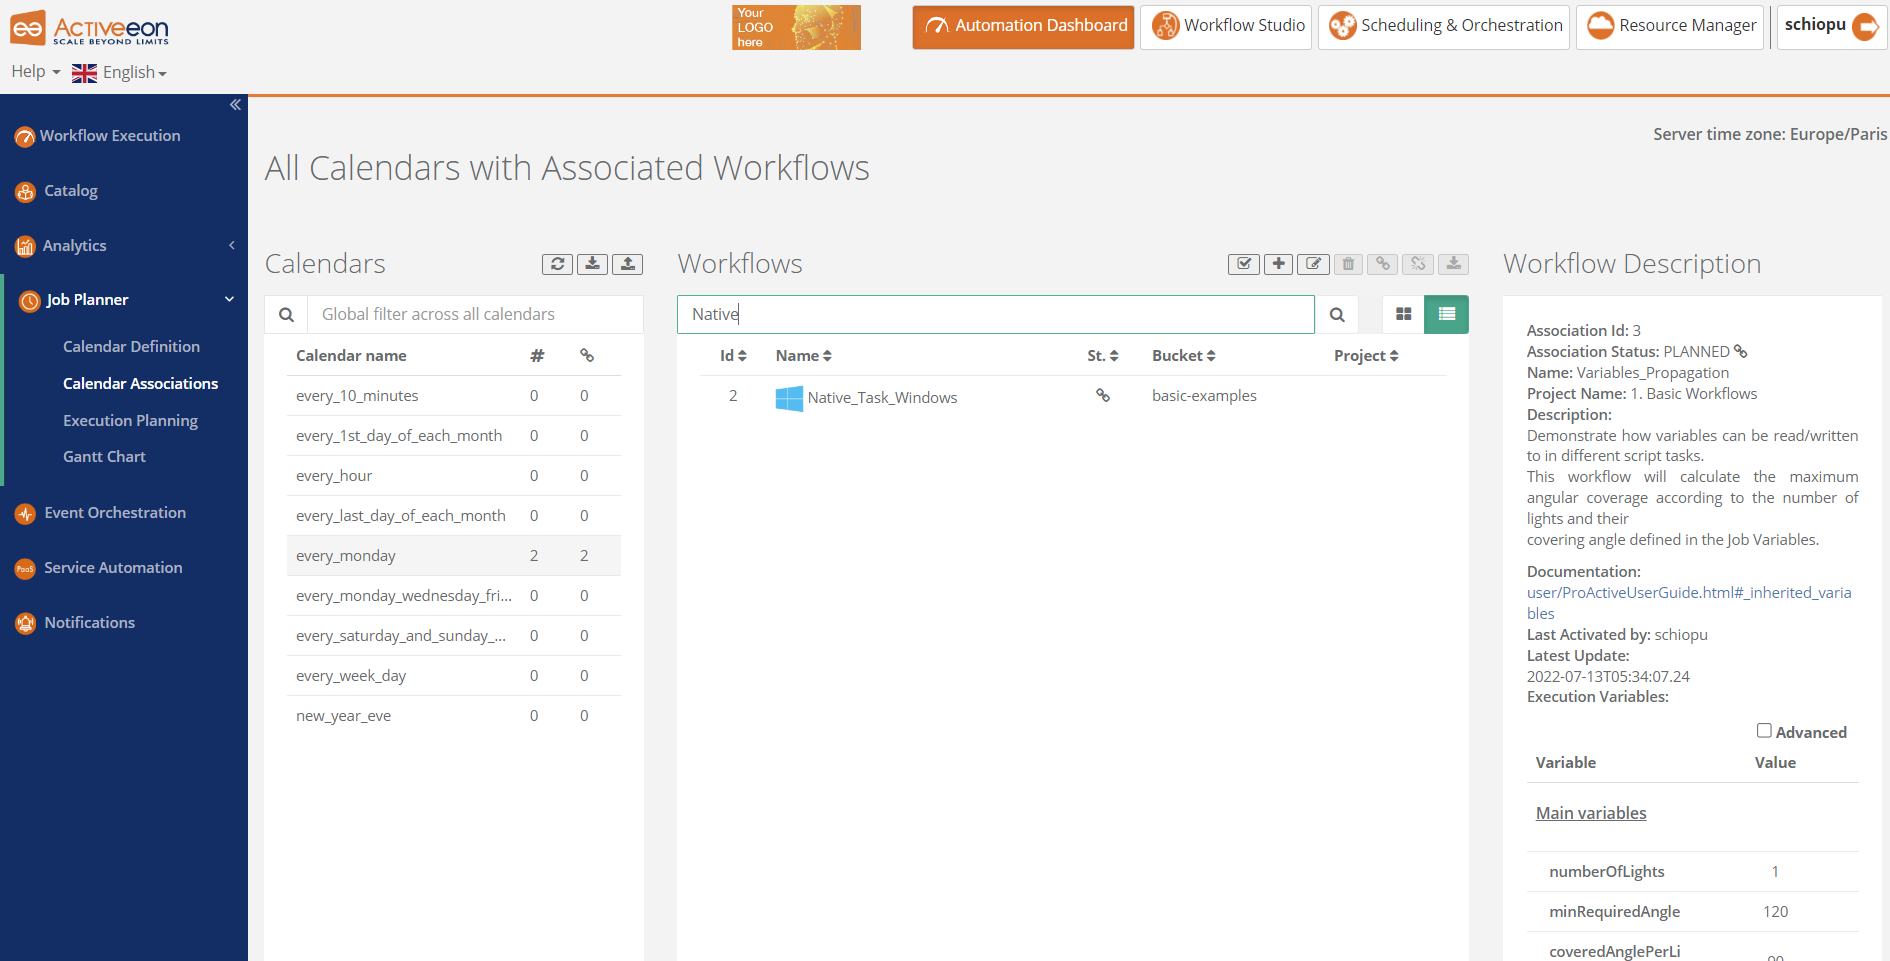The image size is (1890, 961).
Task: Open the Gantt Chart page
Action: (x=104, y=457)
